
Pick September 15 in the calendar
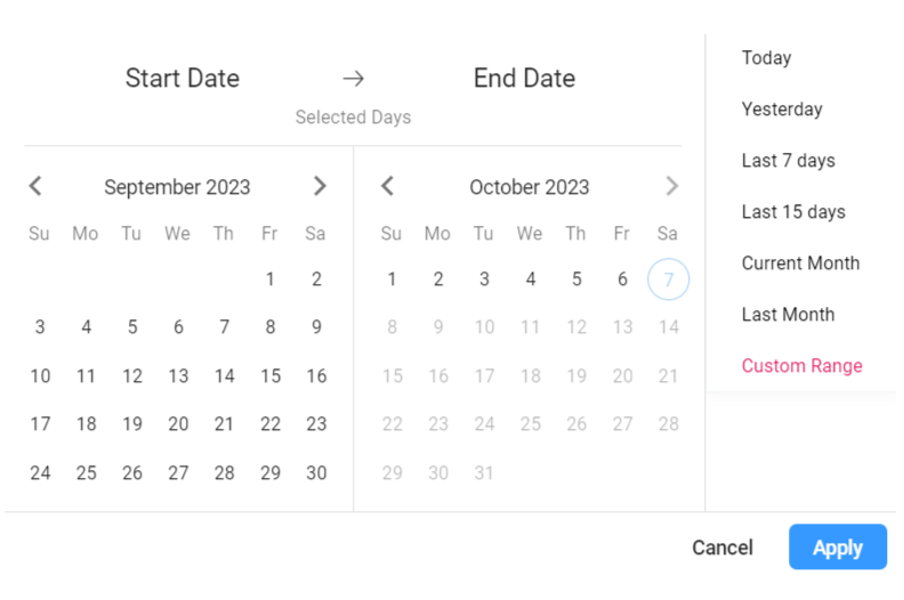[270, 376]
